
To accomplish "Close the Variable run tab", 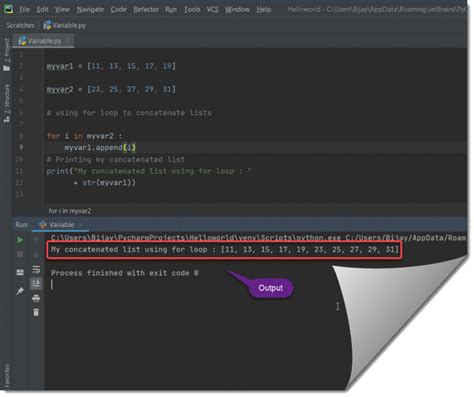I will point(80,225).
